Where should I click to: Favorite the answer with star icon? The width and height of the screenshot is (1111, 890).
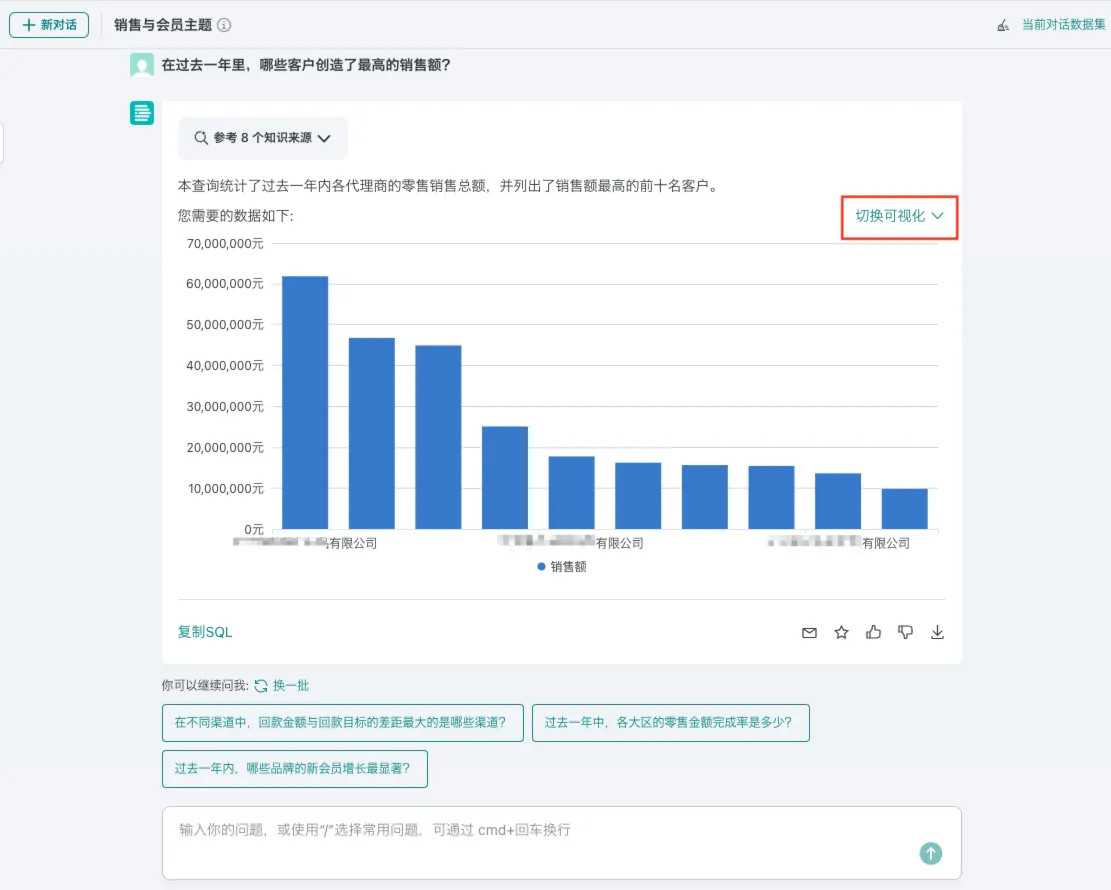841,632
